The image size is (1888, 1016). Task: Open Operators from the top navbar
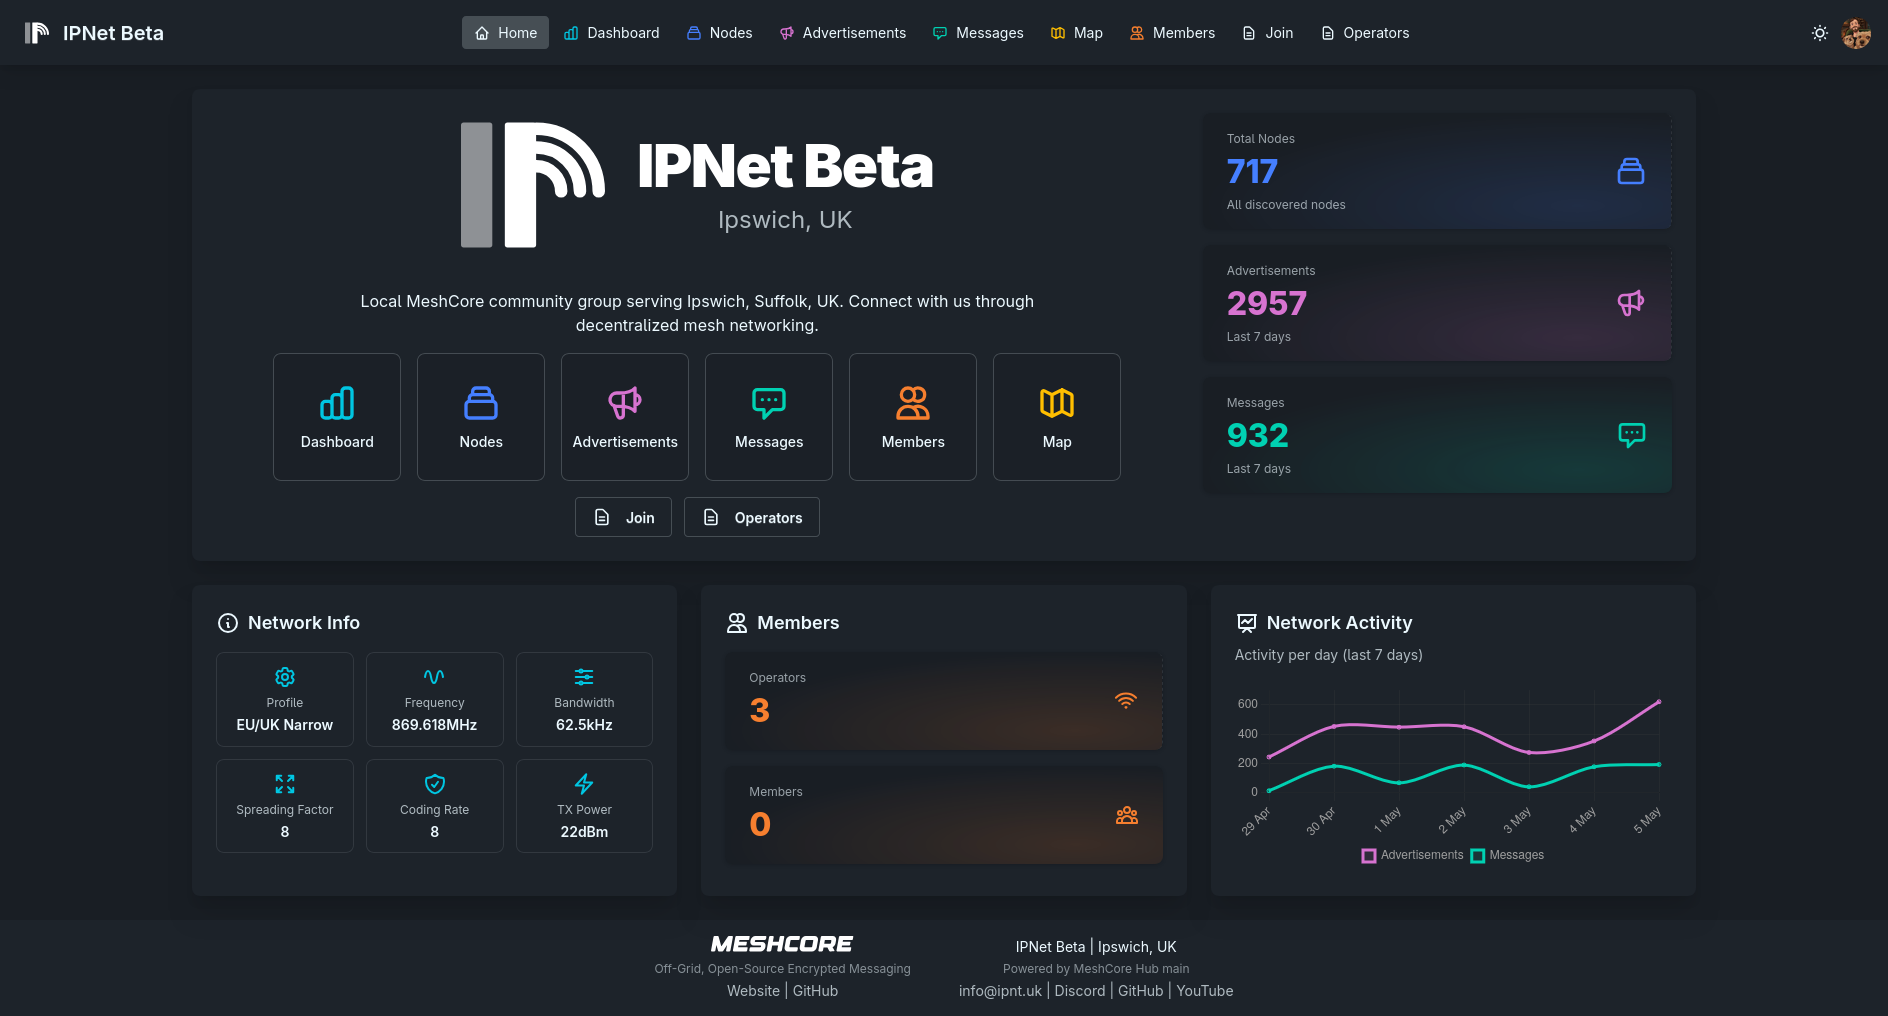tap(1365, 33)
